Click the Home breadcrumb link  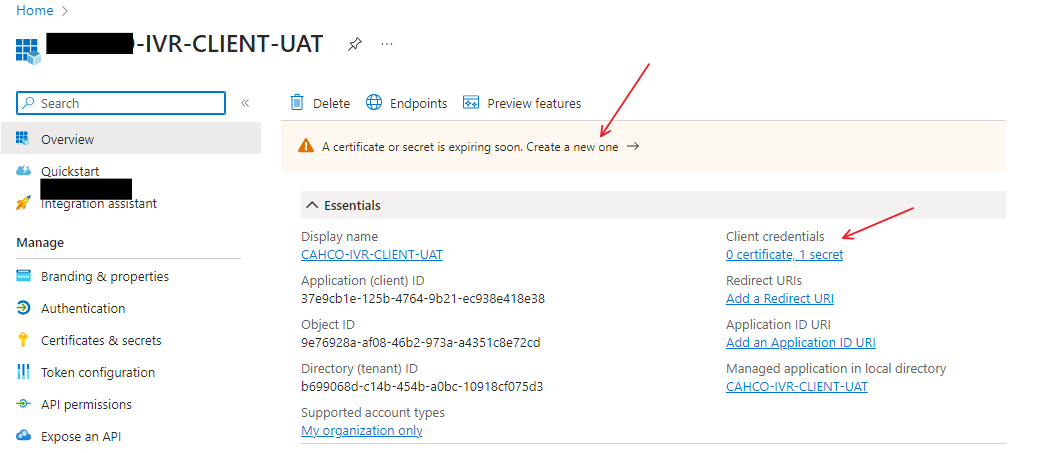pos(34,11)
